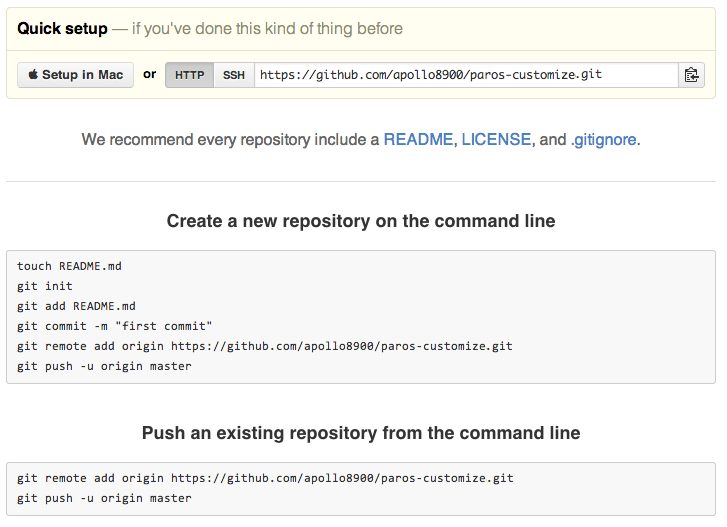Open the LICENSE link
Screen dimensions: 727x527
(496, 140)
